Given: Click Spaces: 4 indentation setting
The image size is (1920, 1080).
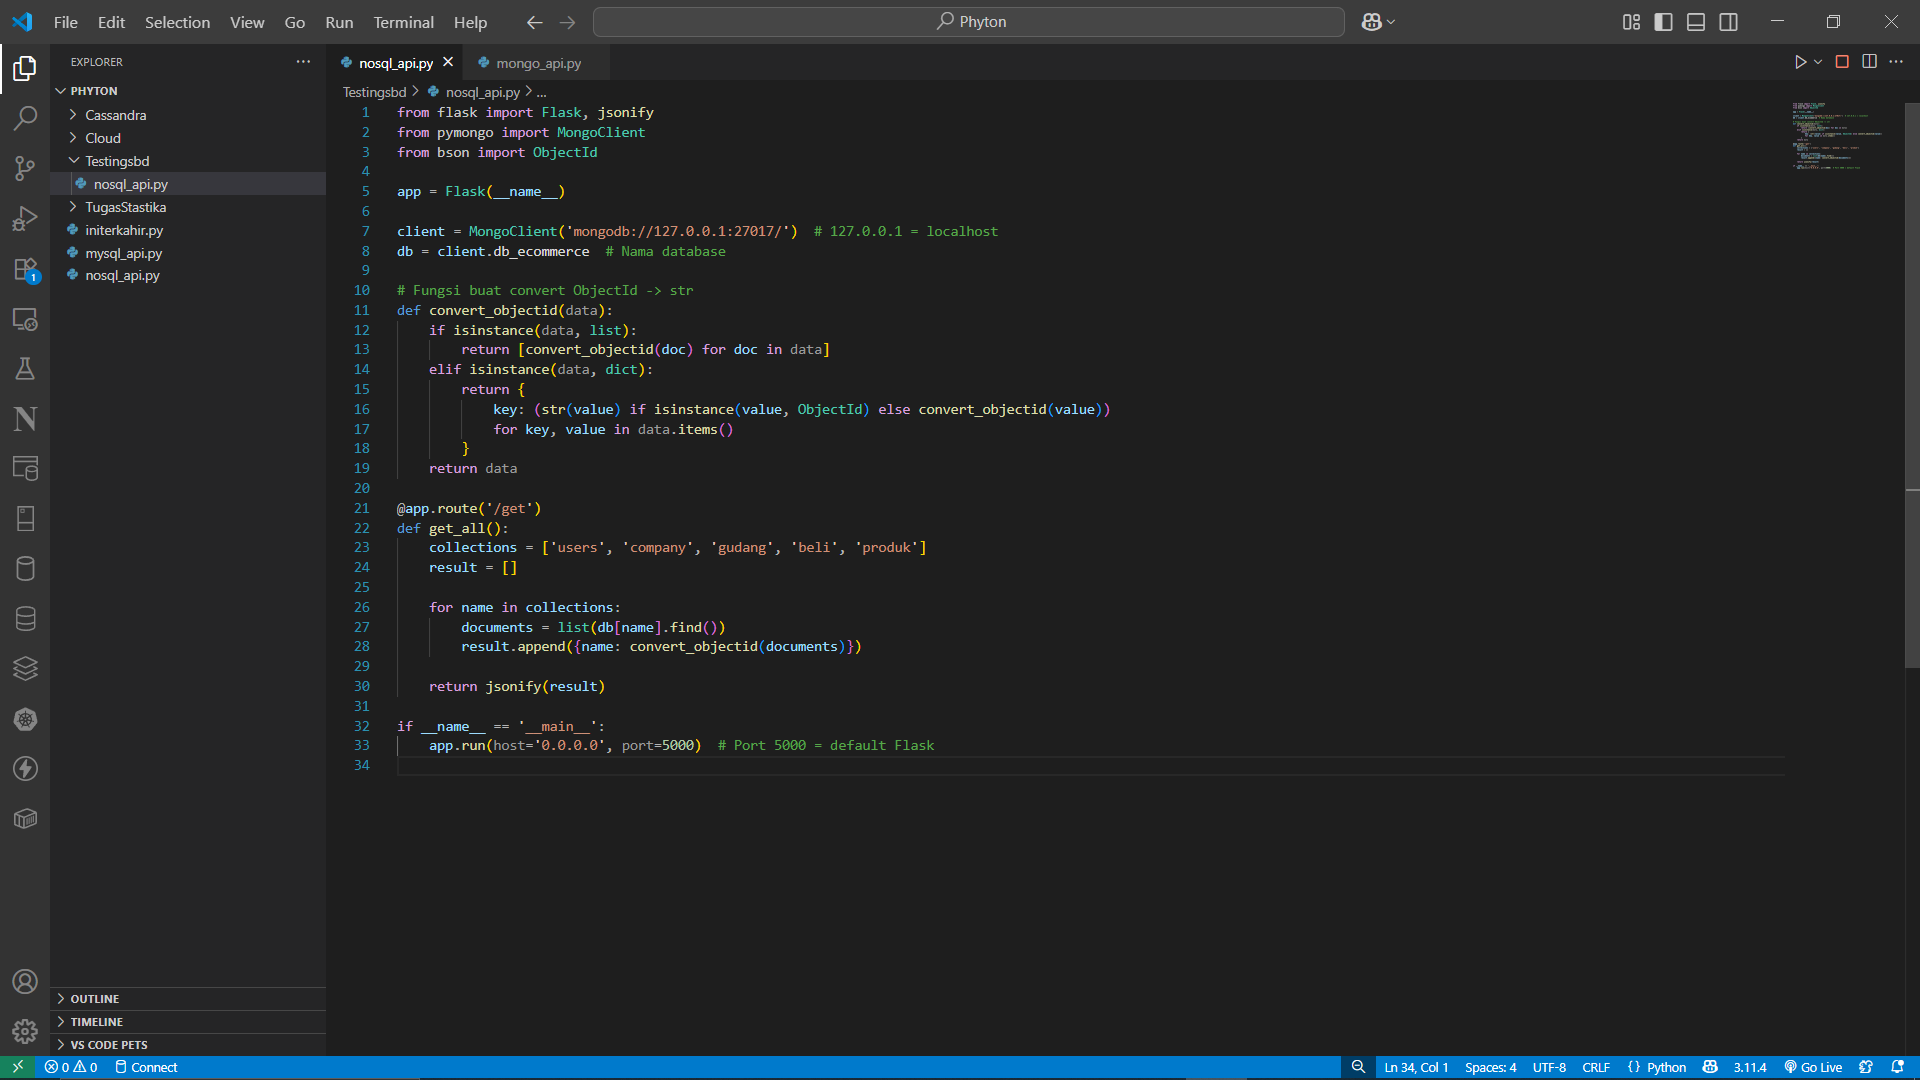Looking at the screenshot, I should (1490, 1067).
